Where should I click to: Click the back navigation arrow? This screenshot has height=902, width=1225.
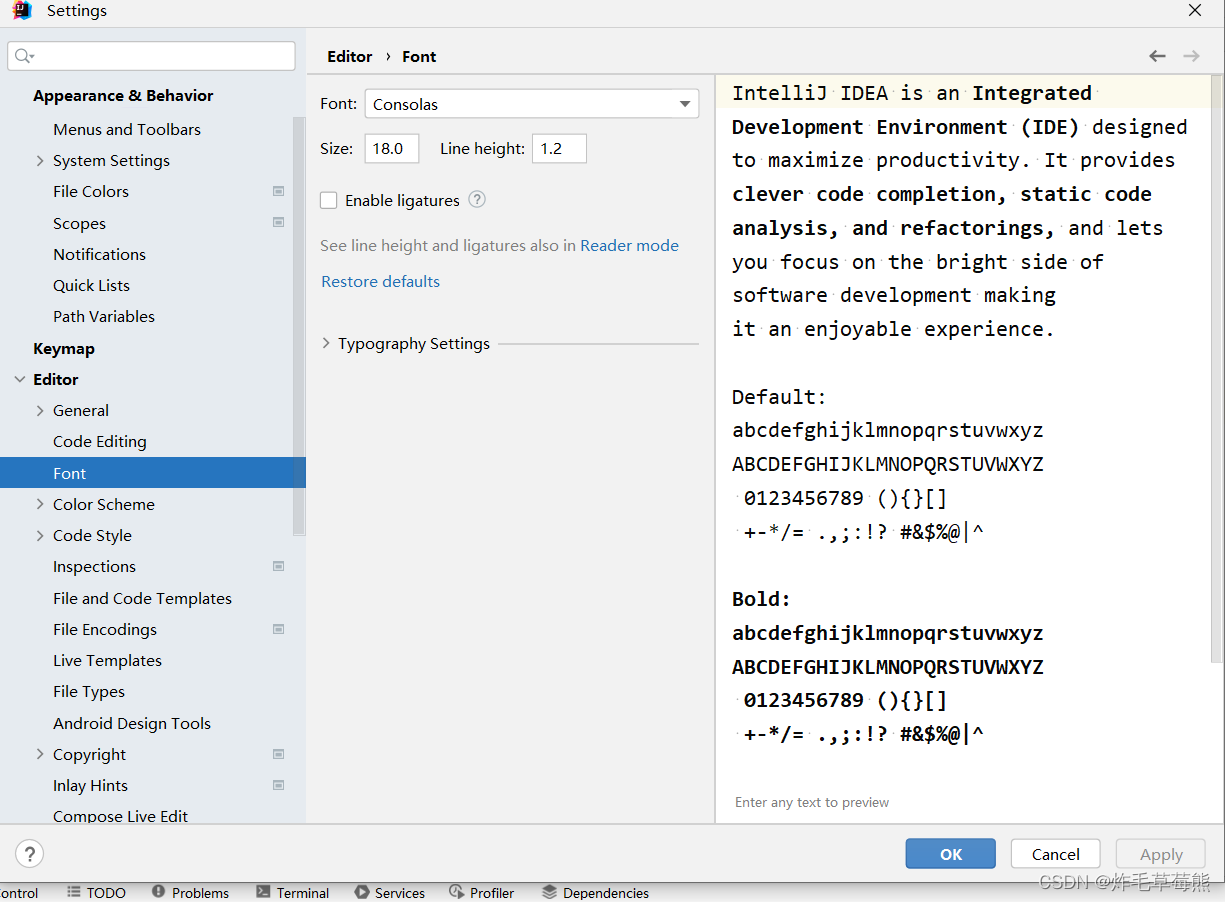(1157, 56)
